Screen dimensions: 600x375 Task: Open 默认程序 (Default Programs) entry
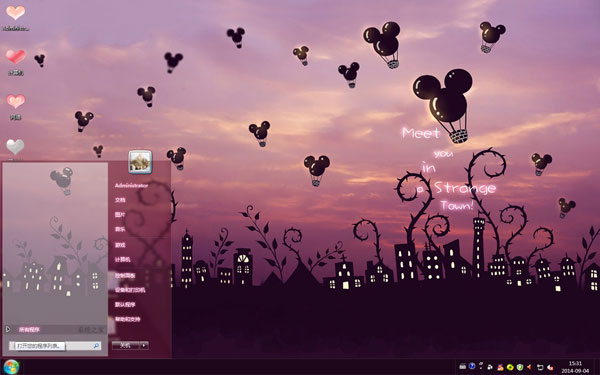pyautogui.click(x=125, y=305)
